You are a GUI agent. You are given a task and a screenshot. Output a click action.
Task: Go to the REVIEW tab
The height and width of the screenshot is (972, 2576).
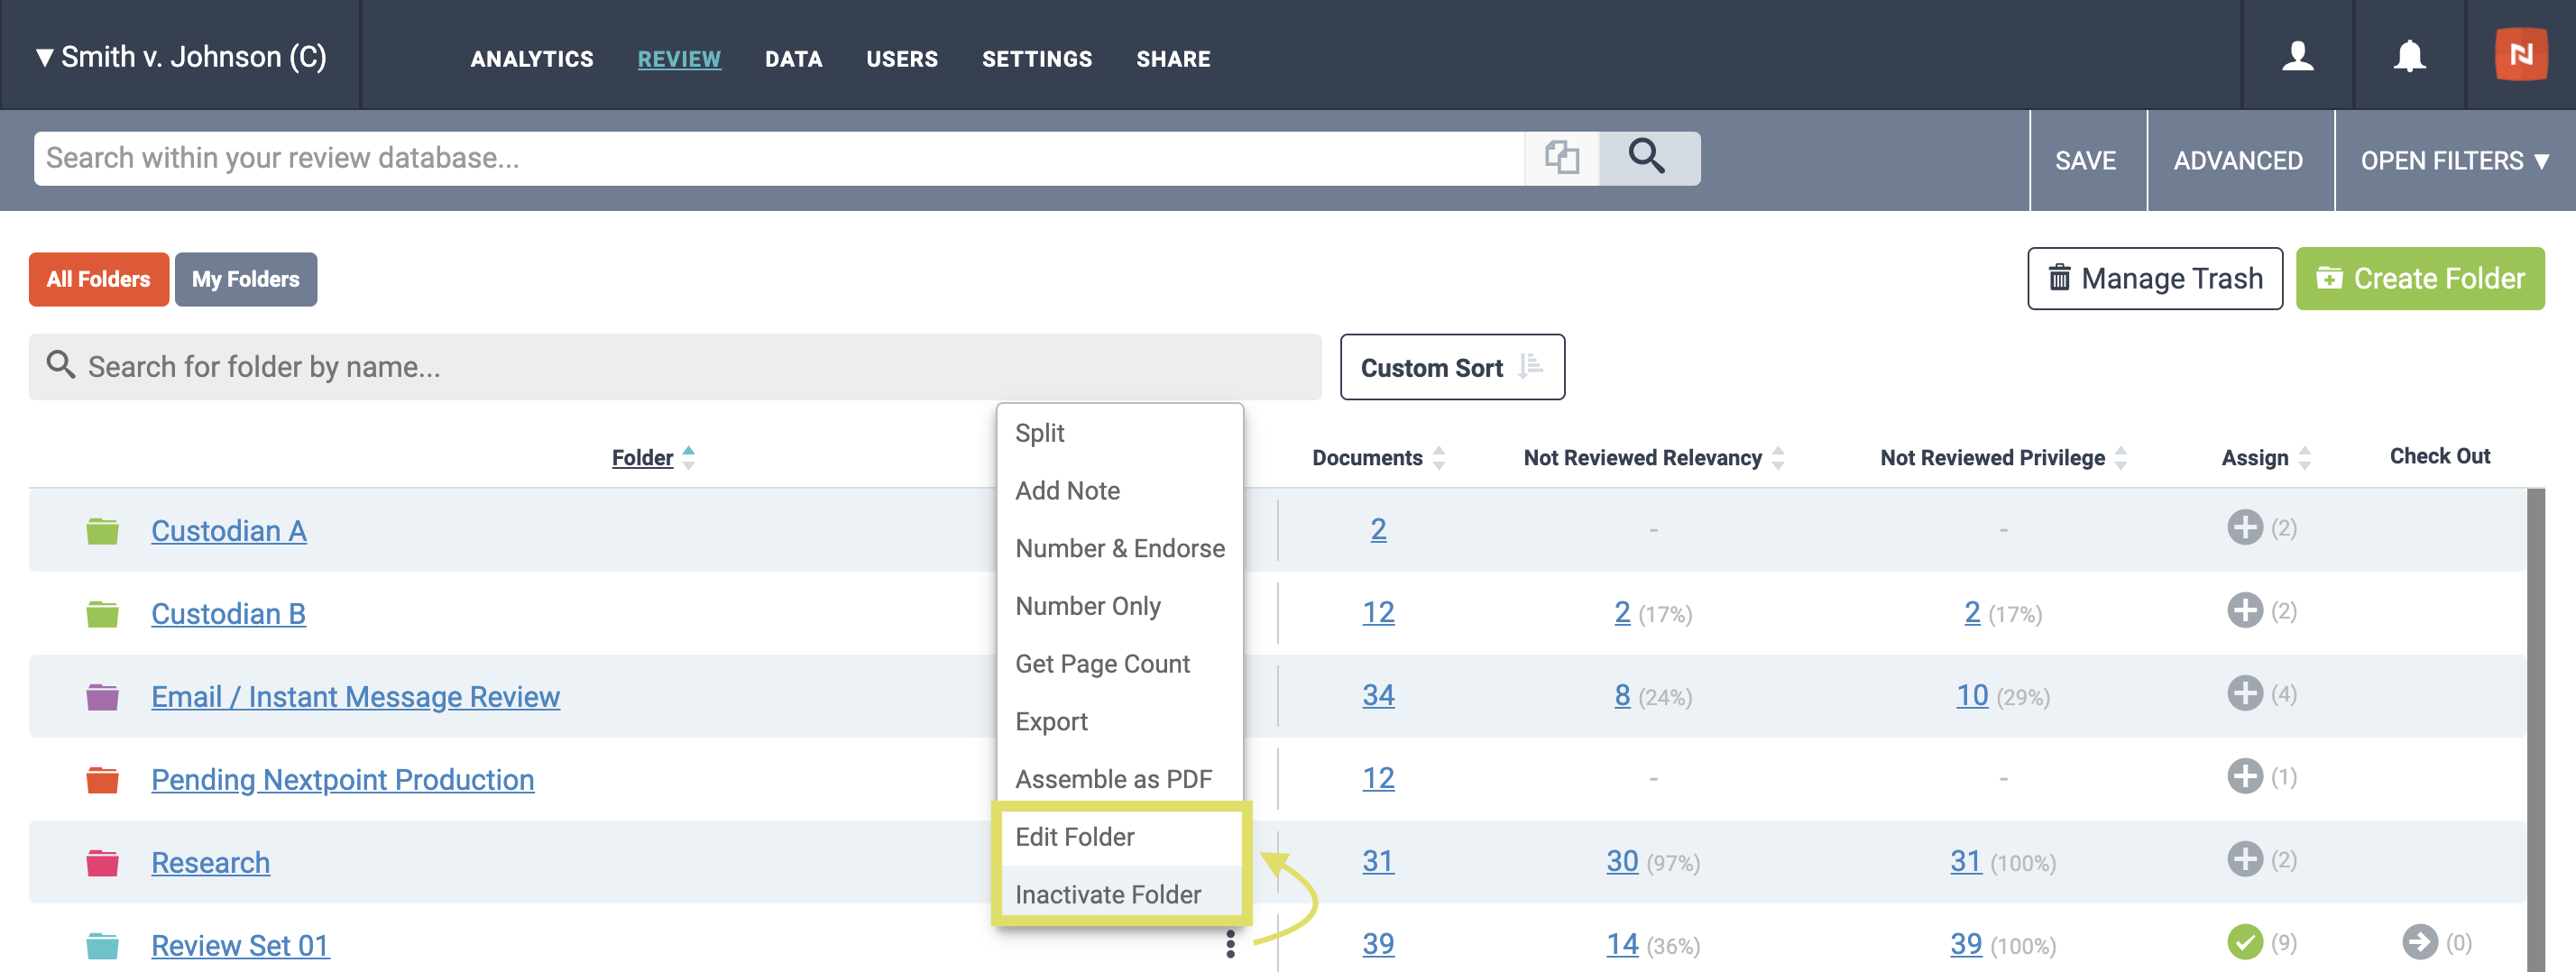pos(678,59)
